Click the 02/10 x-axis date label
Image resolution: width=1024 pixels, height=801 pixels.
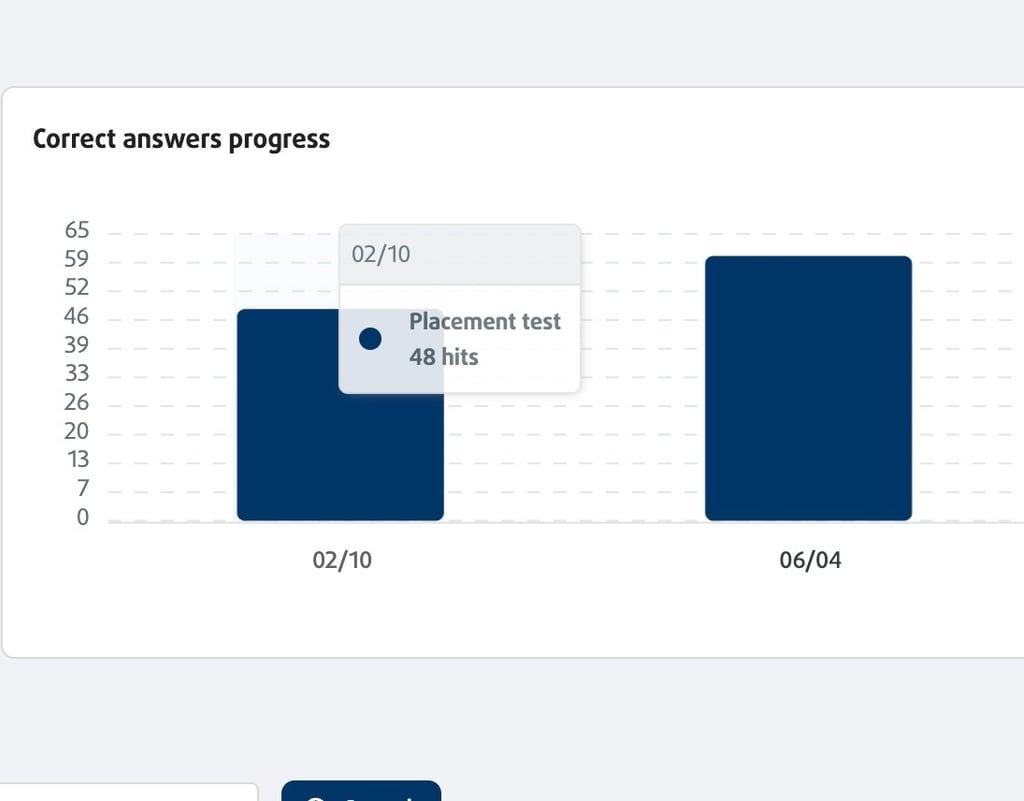coord(342,560)
